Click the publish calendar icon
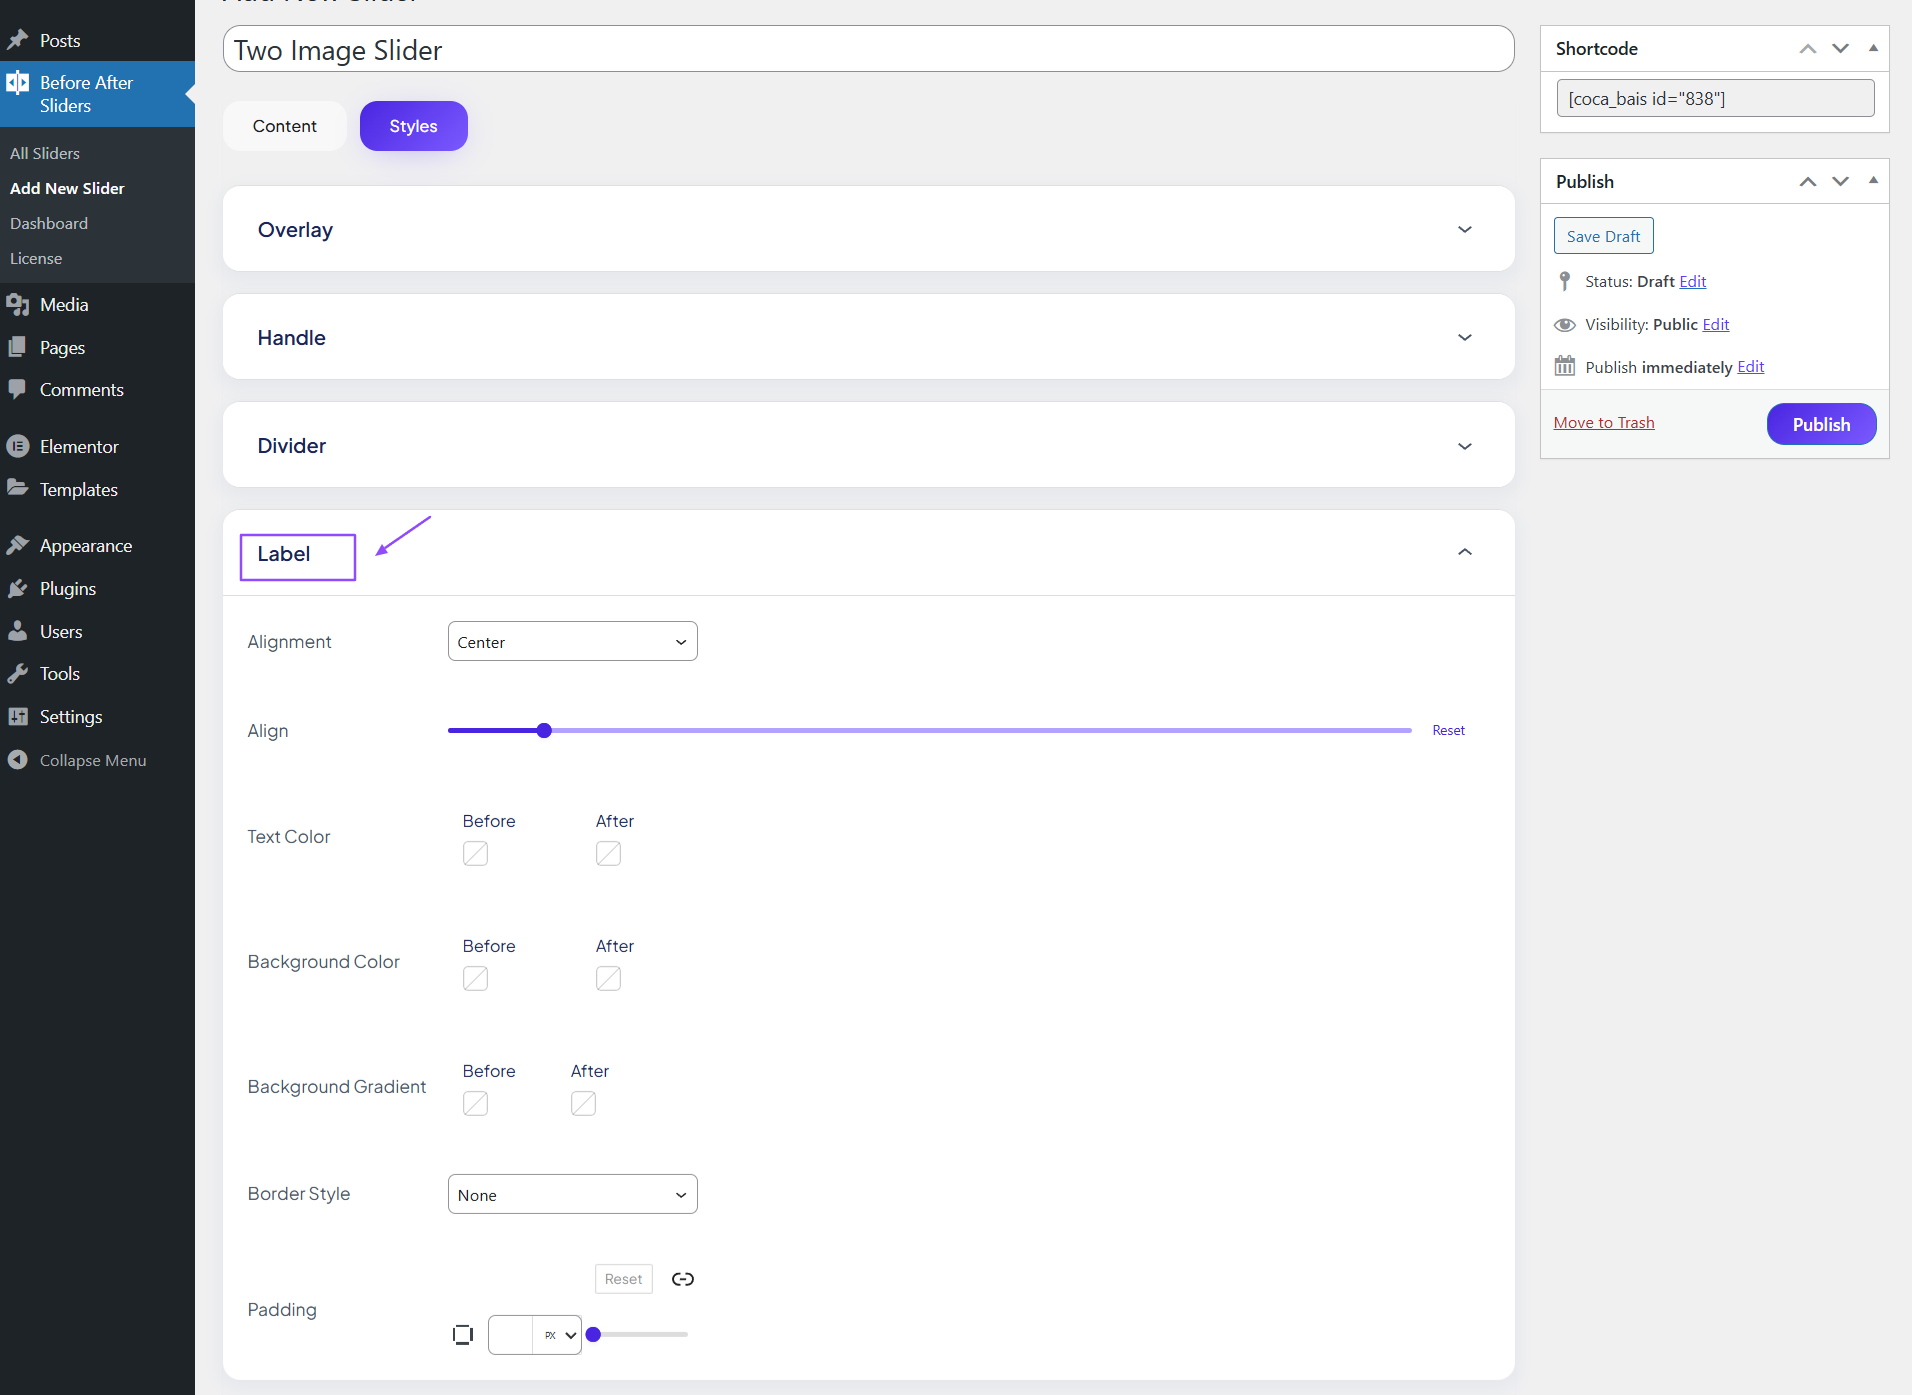1912x1395 pixels. tap(1565, 366)
